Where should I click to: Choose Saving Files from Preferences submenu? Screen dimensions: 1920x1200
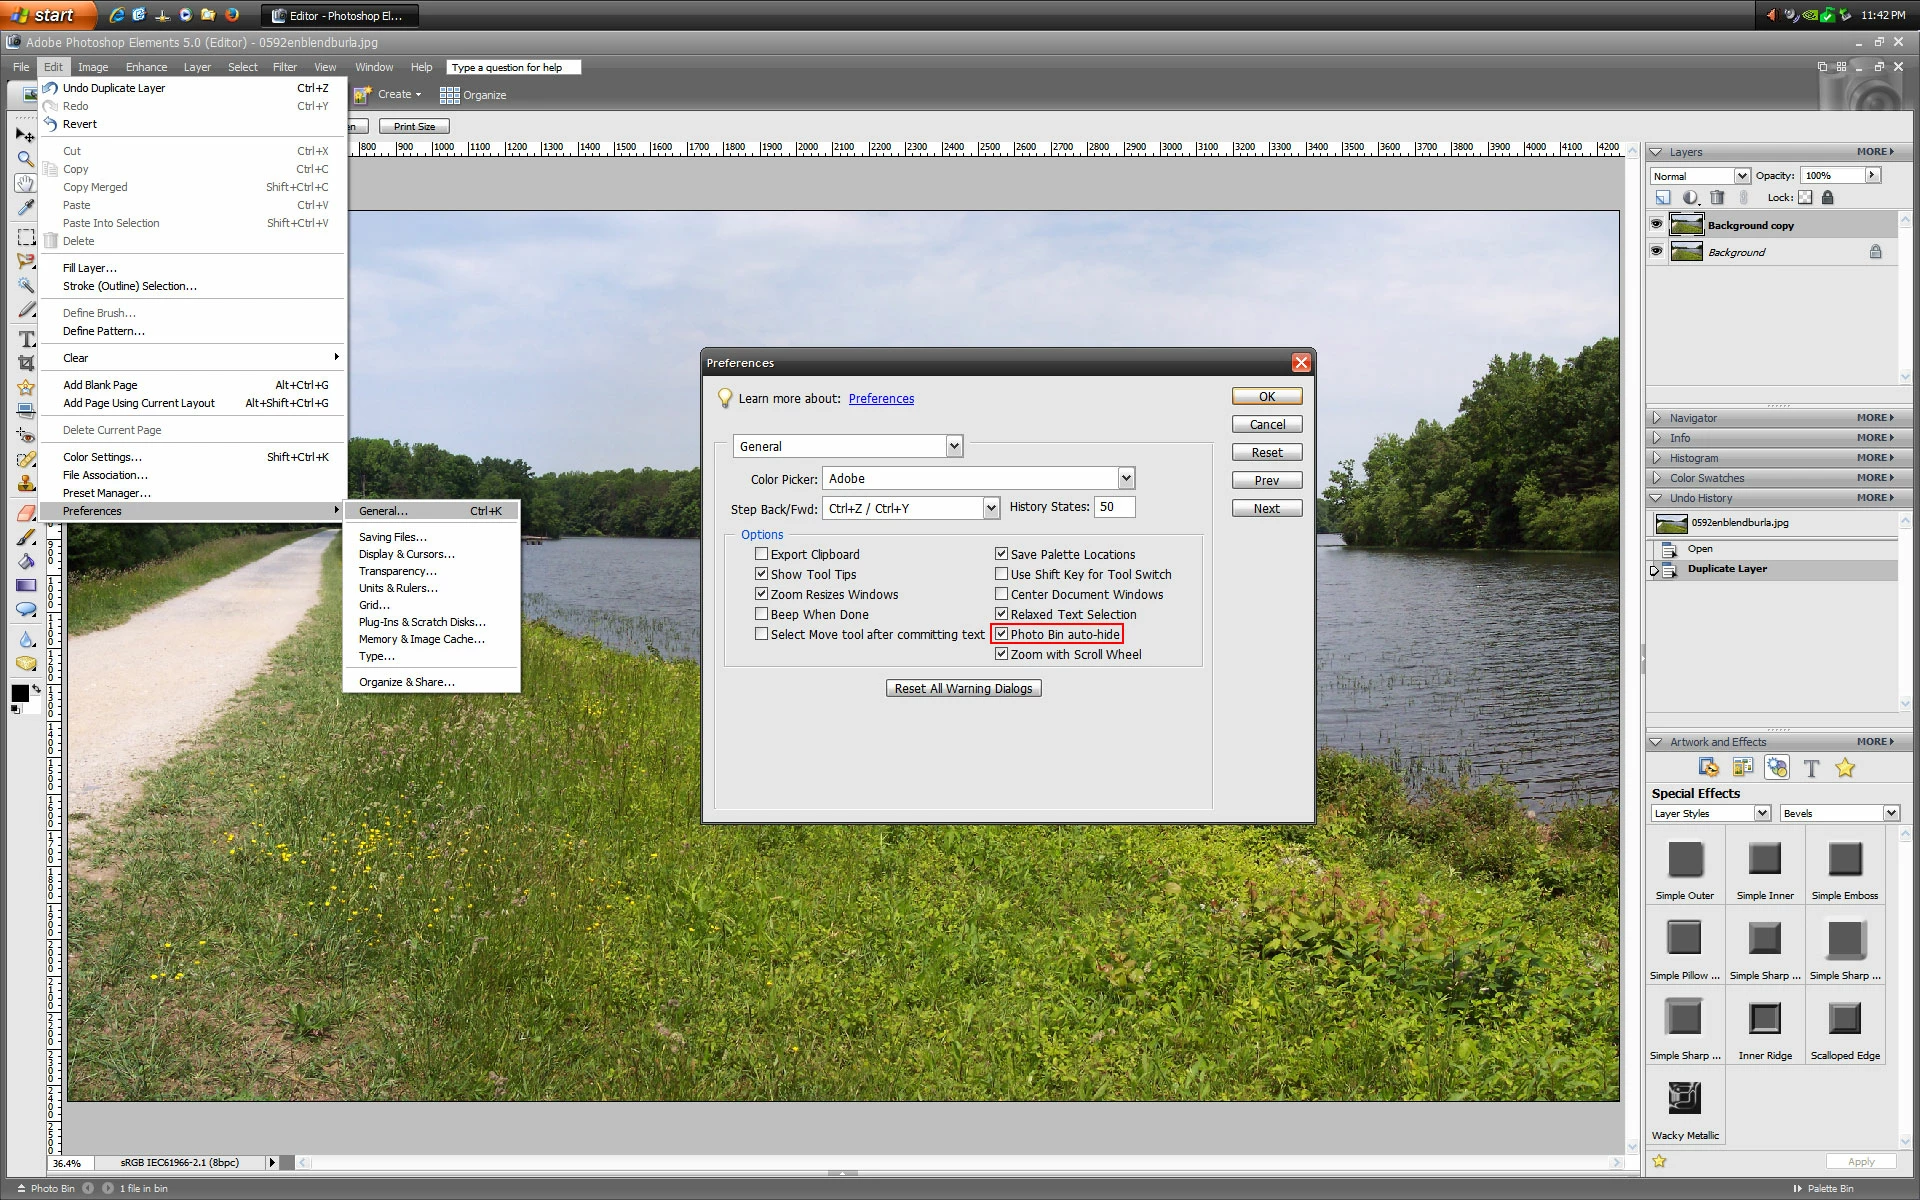[x=392, y=537]
